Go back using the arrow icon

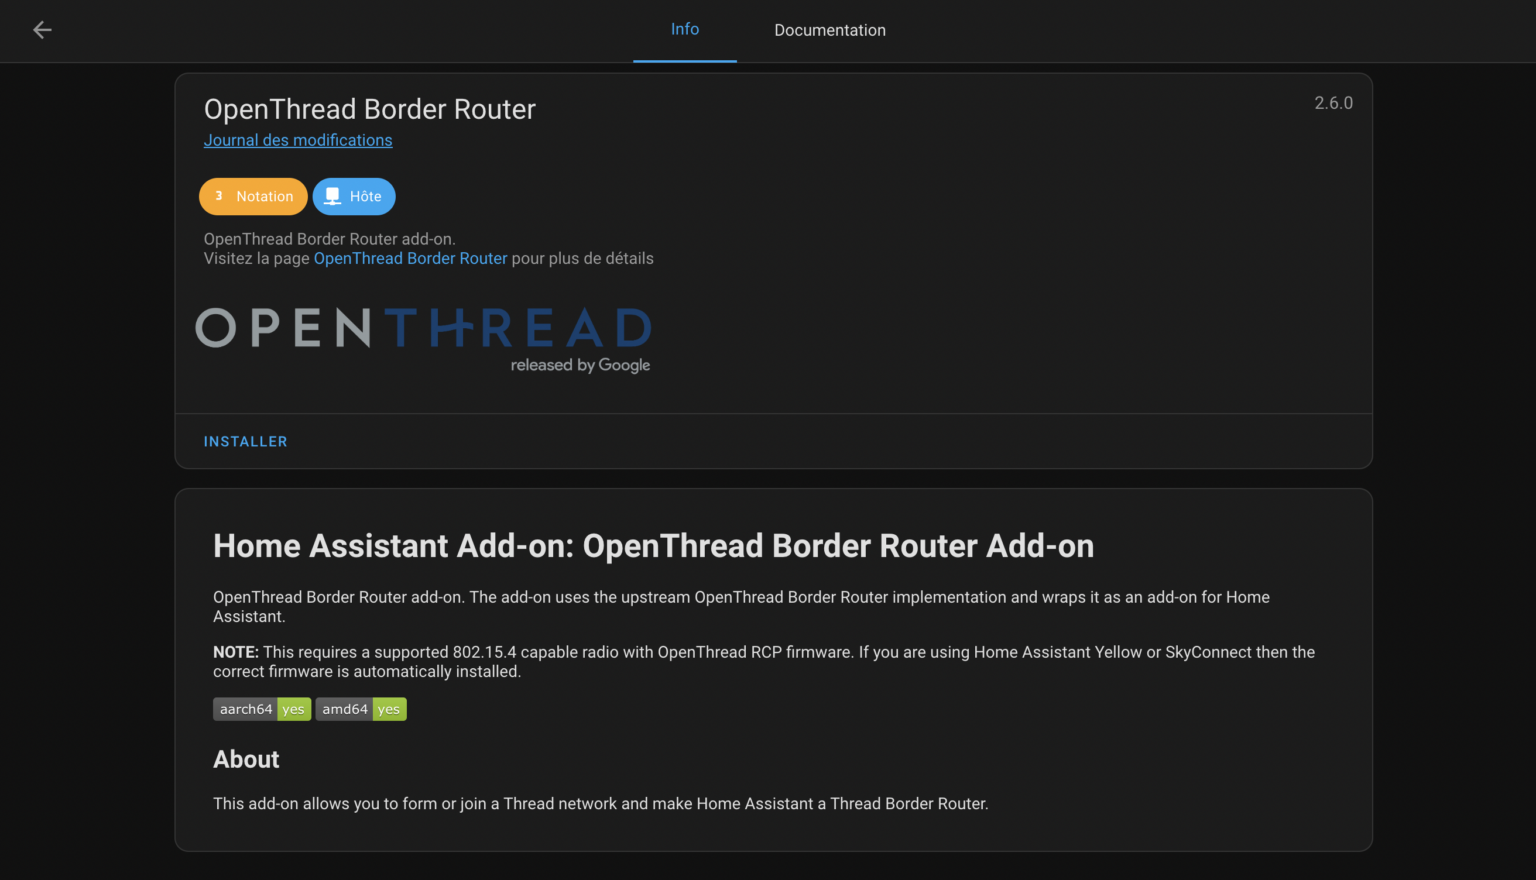pyautogui.click(x=42, y=29)
